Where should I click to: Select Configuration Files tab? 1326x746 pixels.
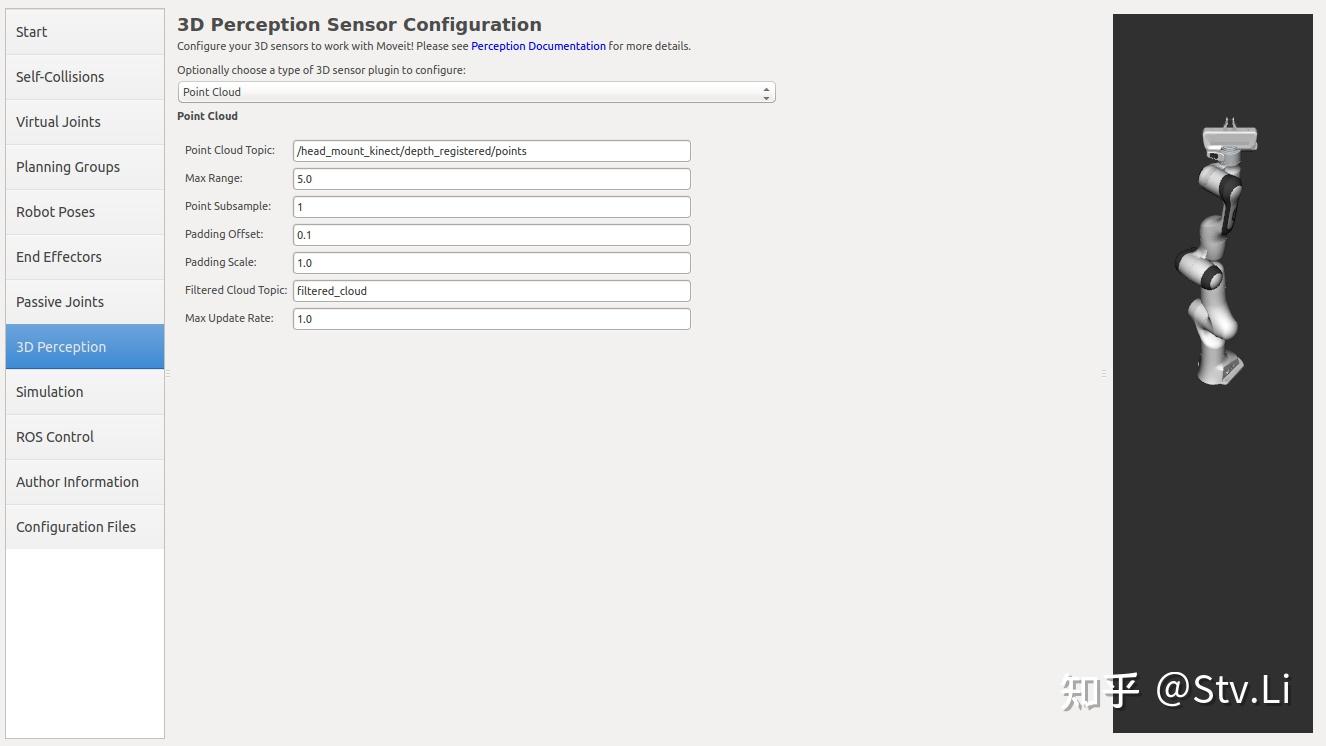(x=84, y=527)
